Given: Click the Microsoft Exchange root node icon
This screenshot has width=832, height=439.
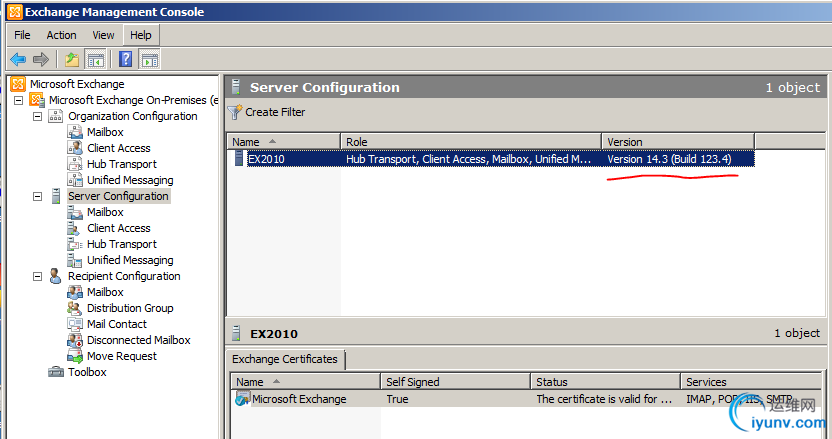Looking at the screenshot, I should coord(18,84).
